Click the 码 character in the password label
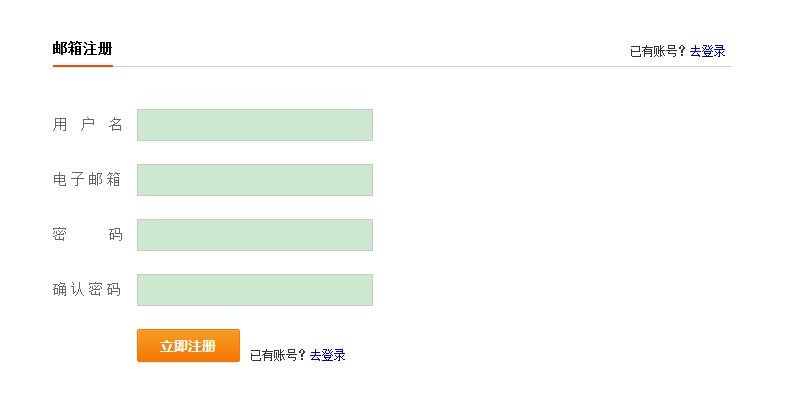The width and height of the screenshot is (796, 418). pyautogui.click(x=116, y=235)
